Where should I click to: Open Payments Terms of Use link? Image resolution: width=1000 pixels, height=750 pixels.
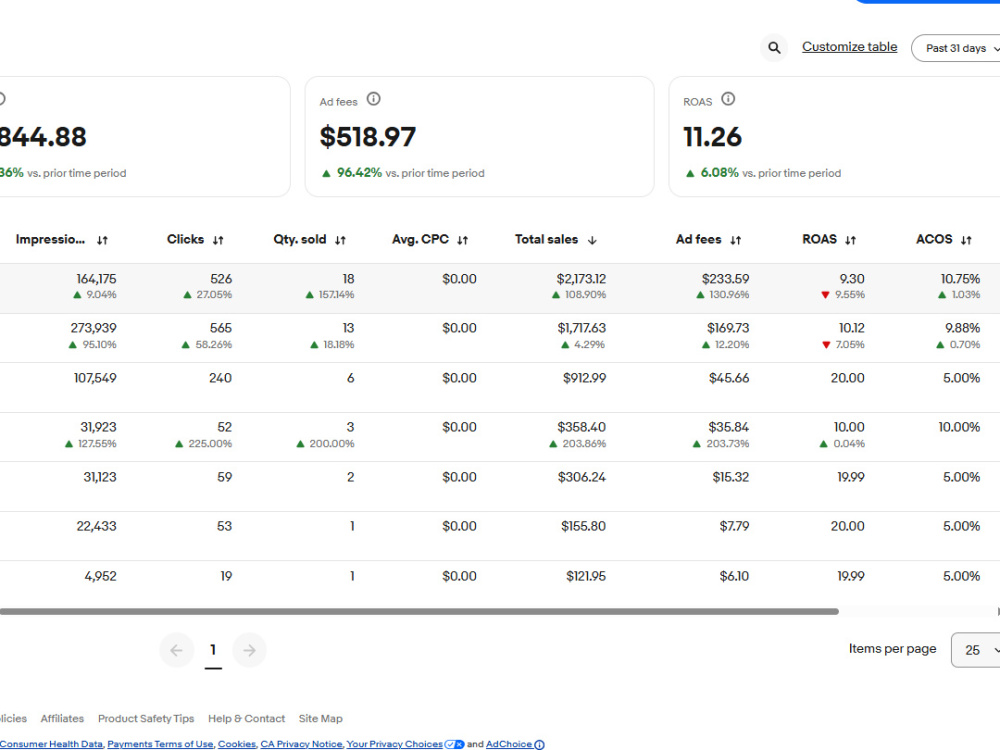click(x=160, y=744)
